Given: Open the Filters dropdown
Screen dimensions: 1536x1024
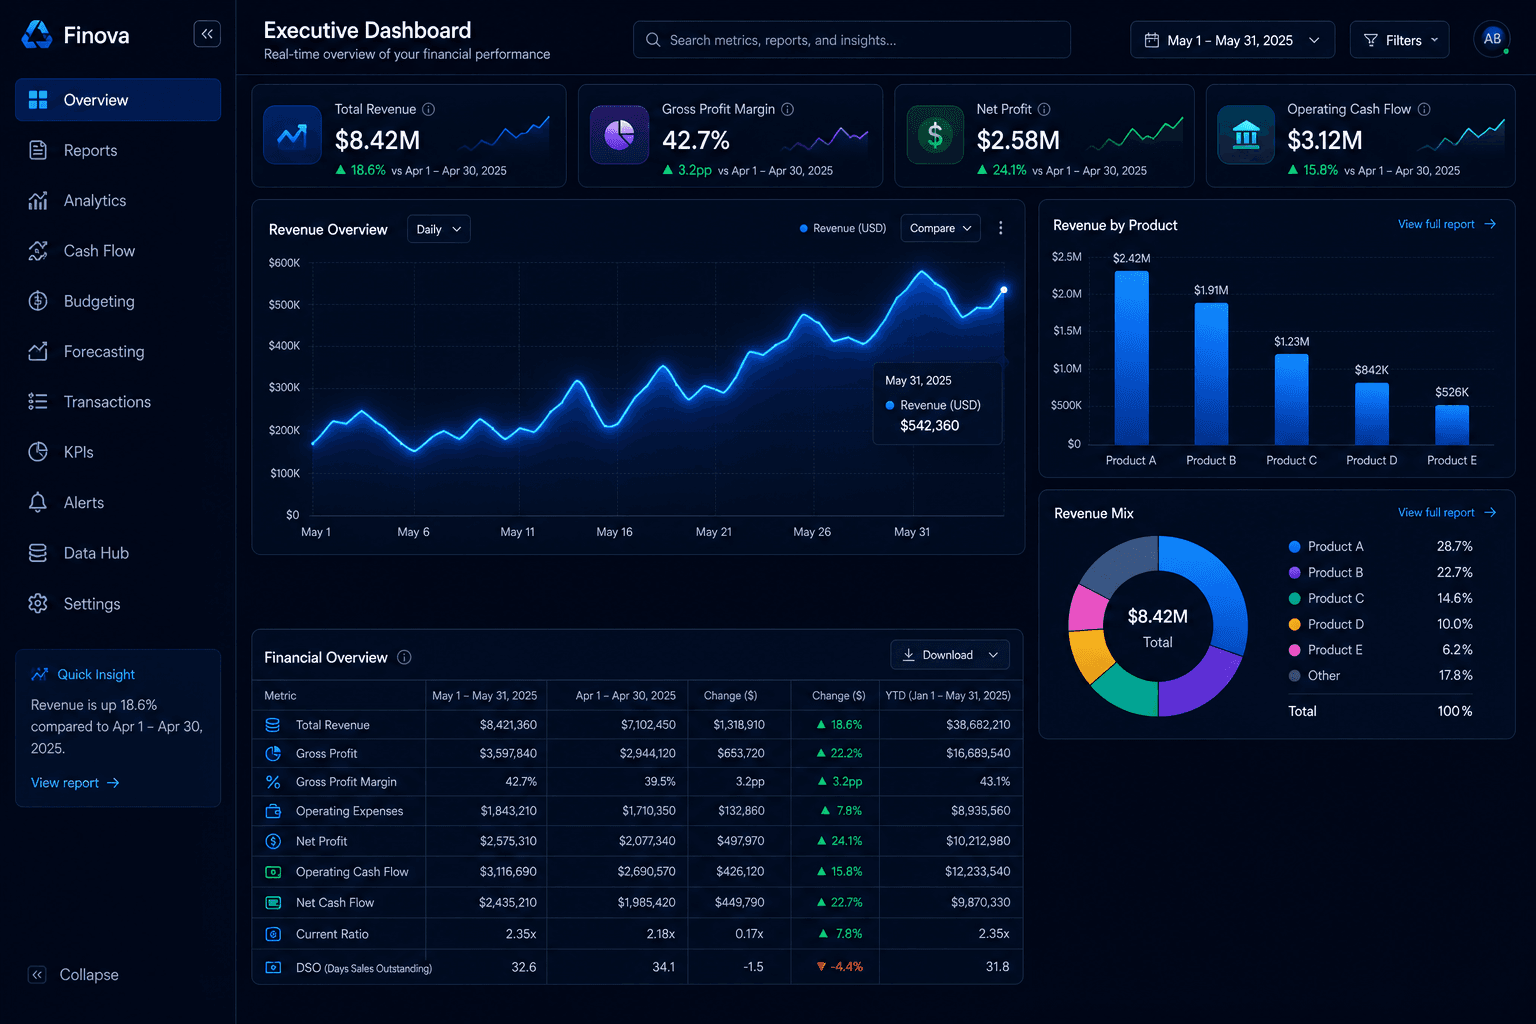Looking at the screenshot, I should click(1400, 40).
